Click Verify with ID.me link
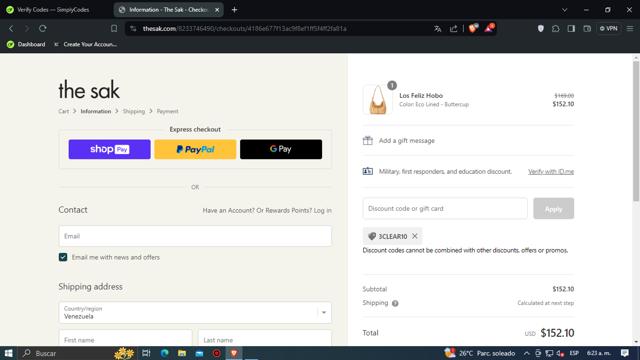The height and width of the screenshot is (360, 640). [551, 171]
